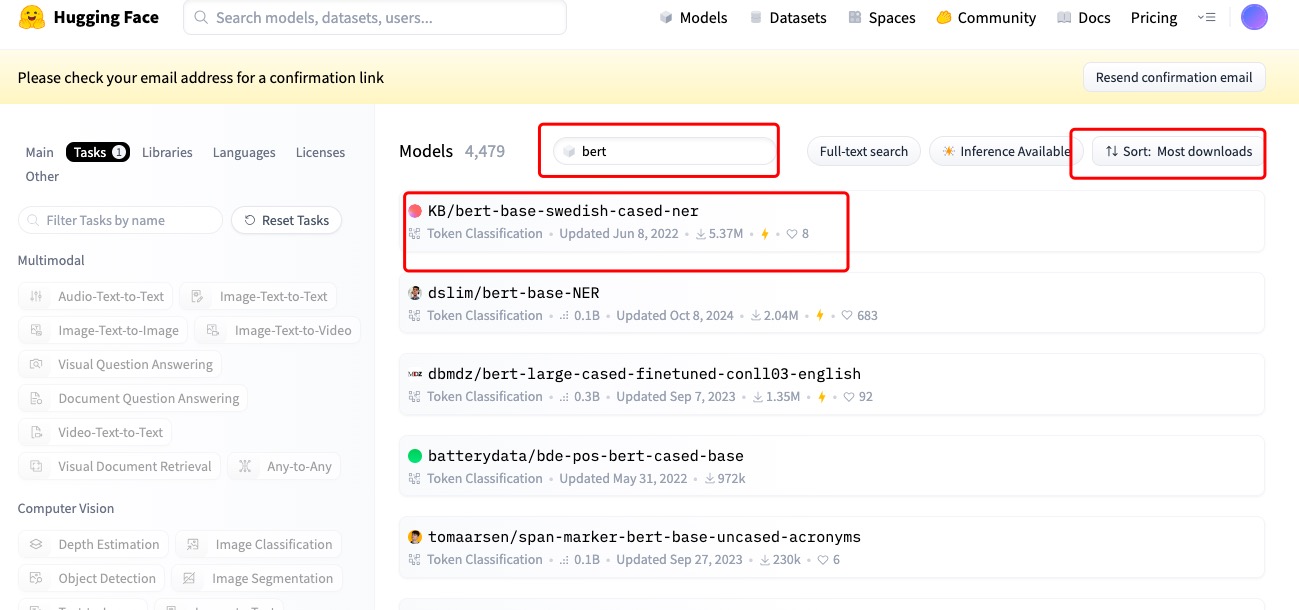Click the Visual Question Answering icon
The height and width of the screenshot is (610, 1299).
[36, 365]
